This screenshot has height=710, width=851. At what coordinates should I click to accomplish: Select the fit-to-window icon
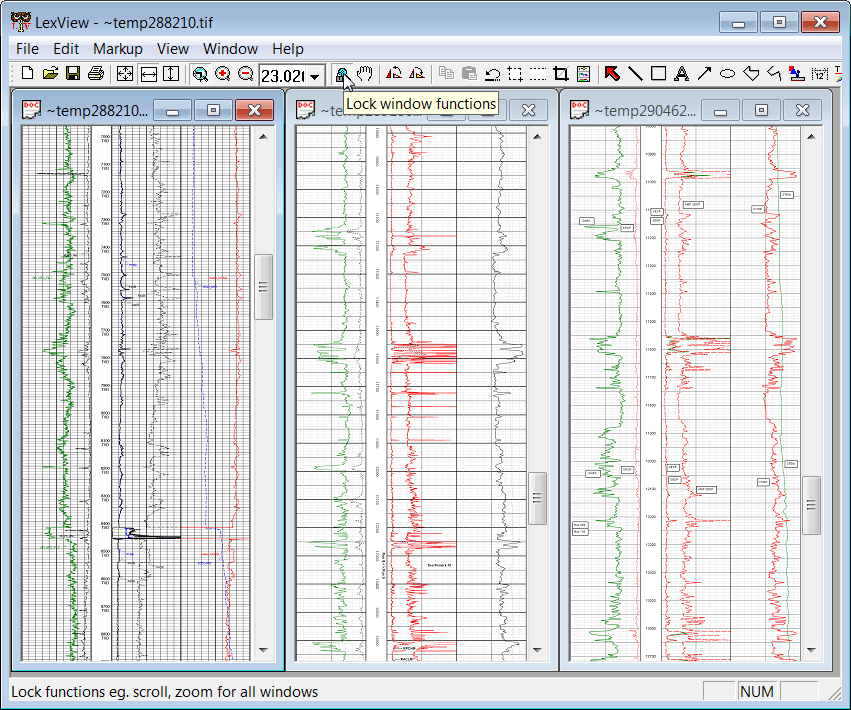coord(125,74)
